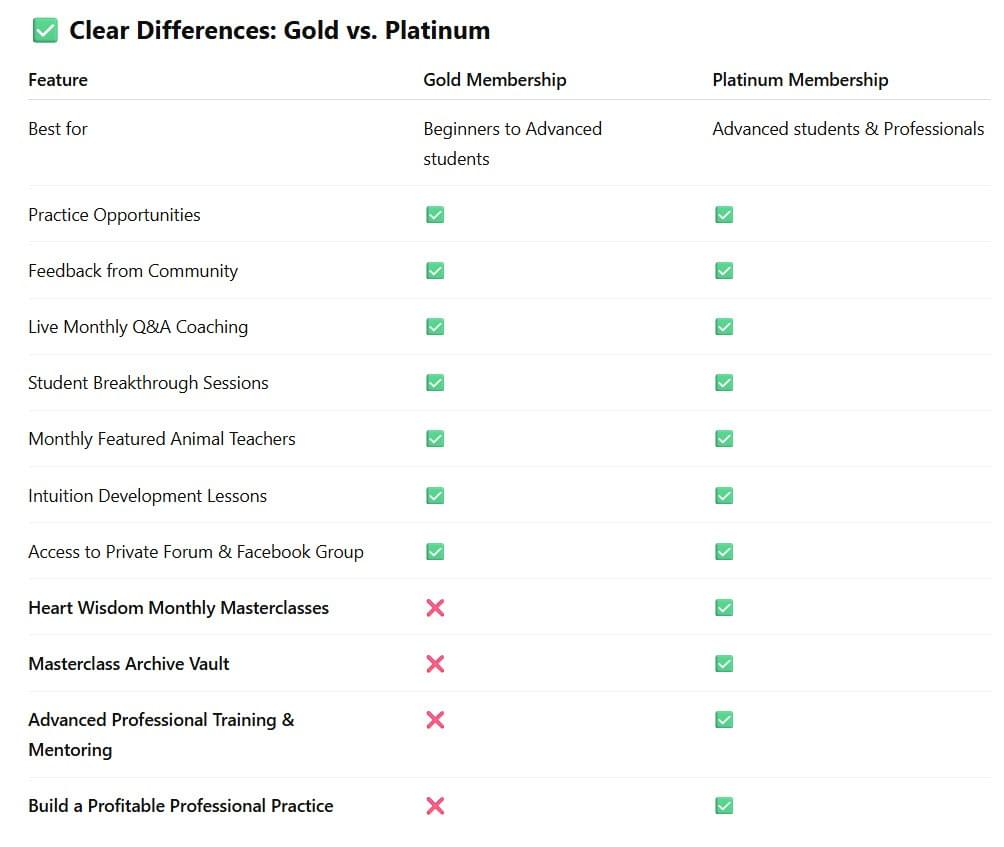The width and height of the screenshot is (1004, 847).
Task: Click Platinum checkmark for Build a Profitable Practice
Action: (724, 806)
